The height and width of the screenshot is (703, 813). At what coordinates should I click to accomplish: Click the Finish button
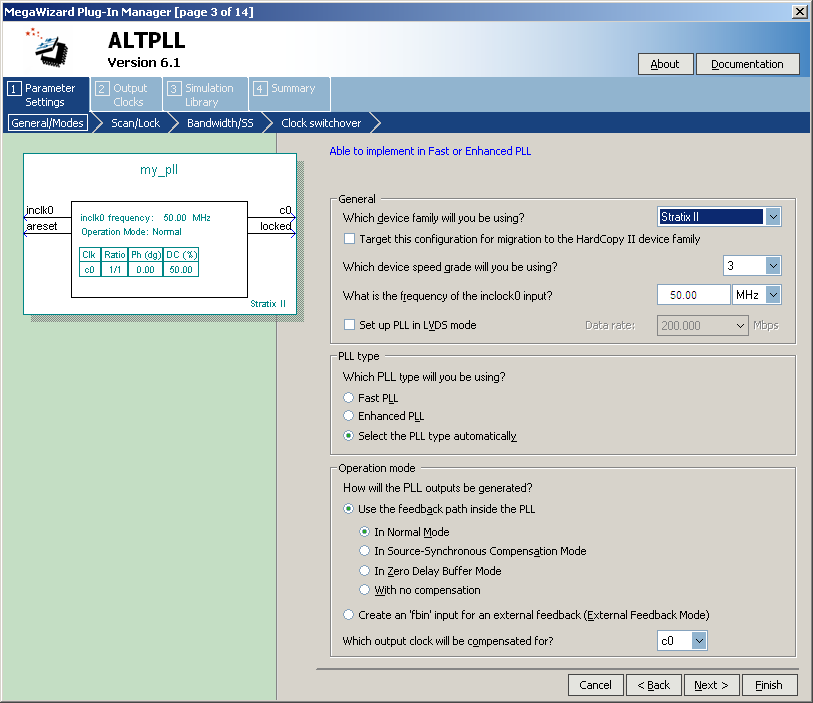coord(769,685)
